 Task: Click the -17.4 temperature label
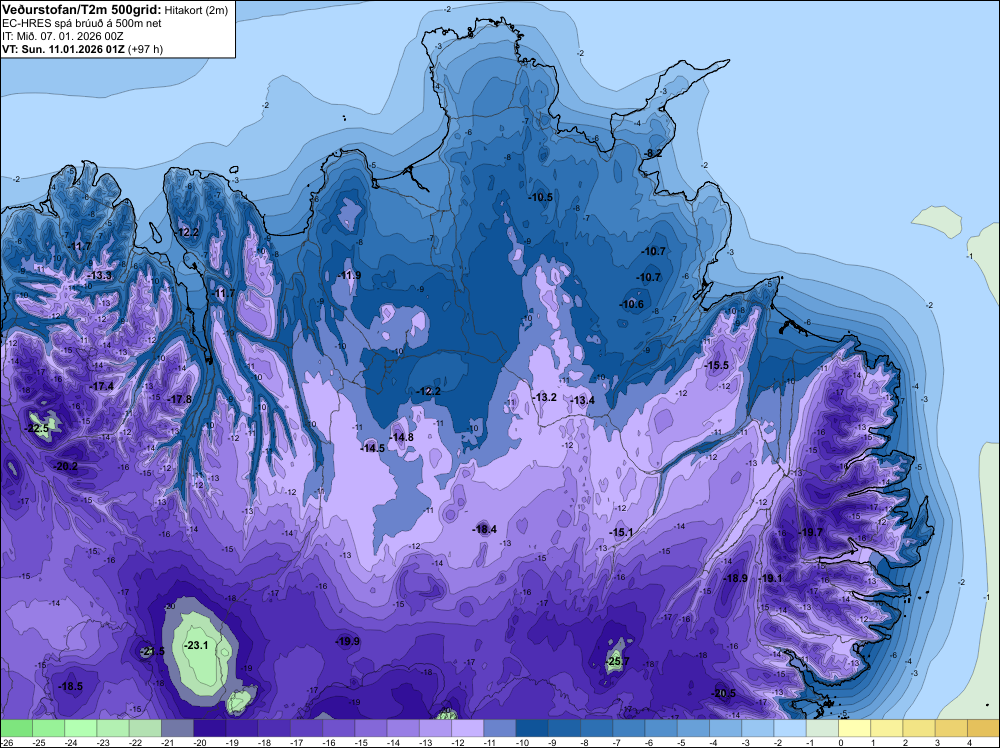[101, 386]
